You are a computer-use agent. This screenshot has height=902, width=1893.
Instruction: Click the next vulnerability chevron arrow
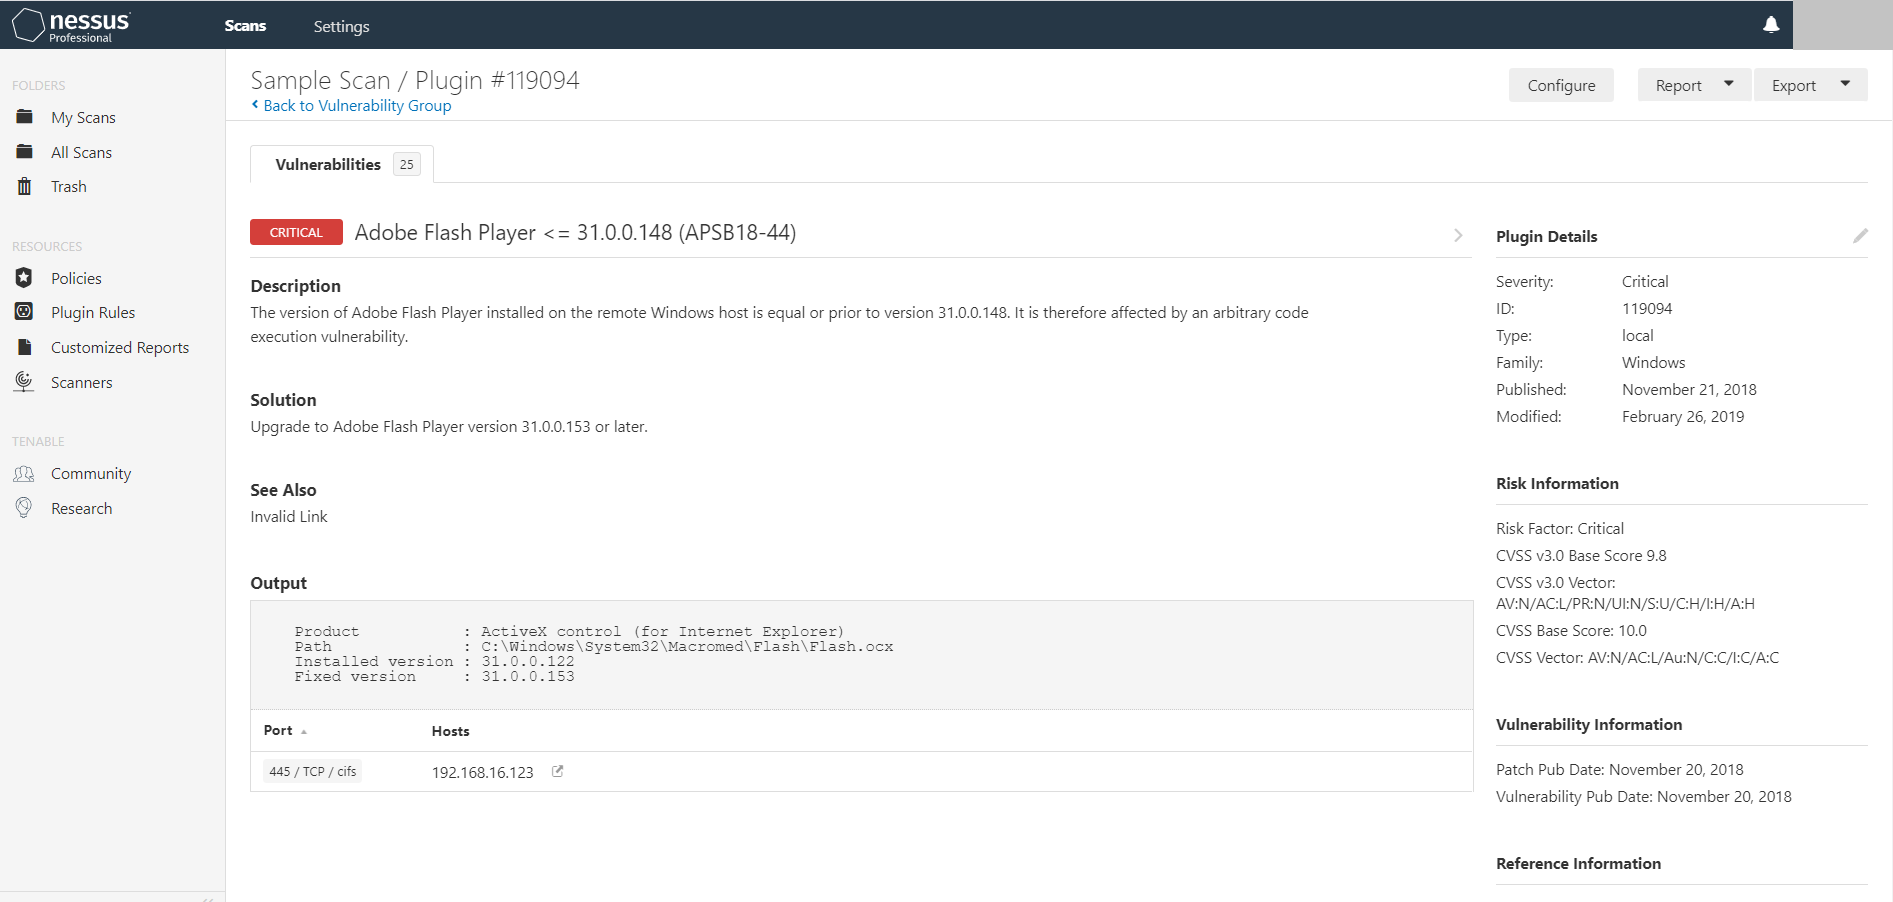[x=1458, y=235]
